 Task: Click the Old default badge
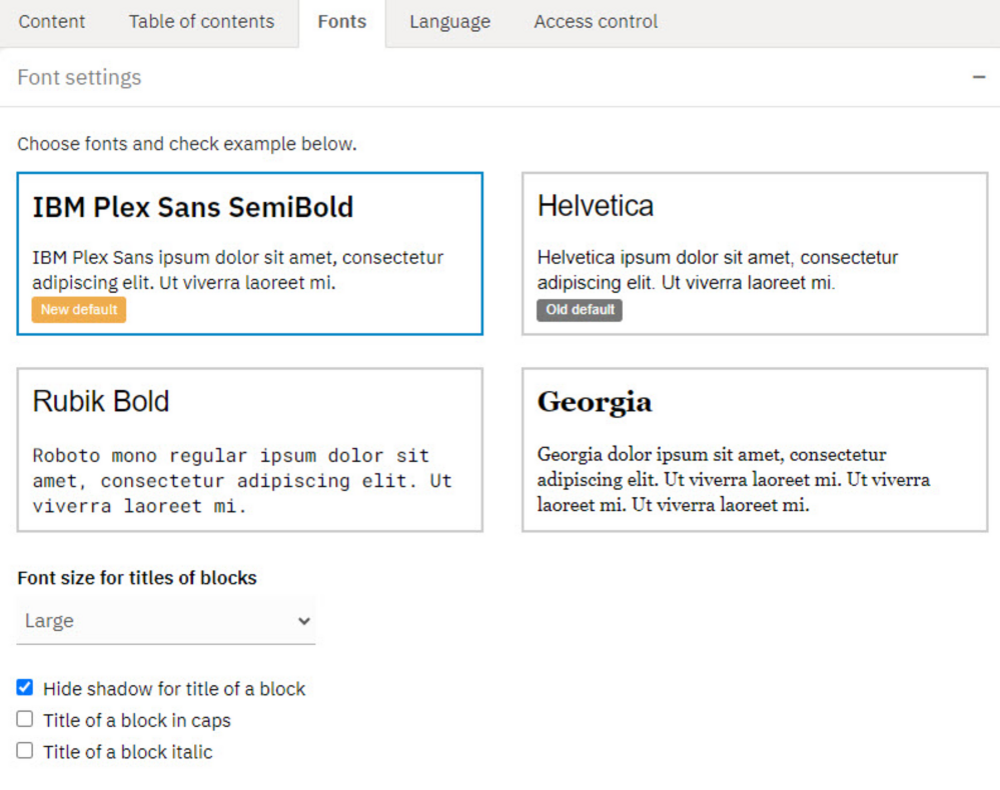pyautogui.click(x=579, y=310)
